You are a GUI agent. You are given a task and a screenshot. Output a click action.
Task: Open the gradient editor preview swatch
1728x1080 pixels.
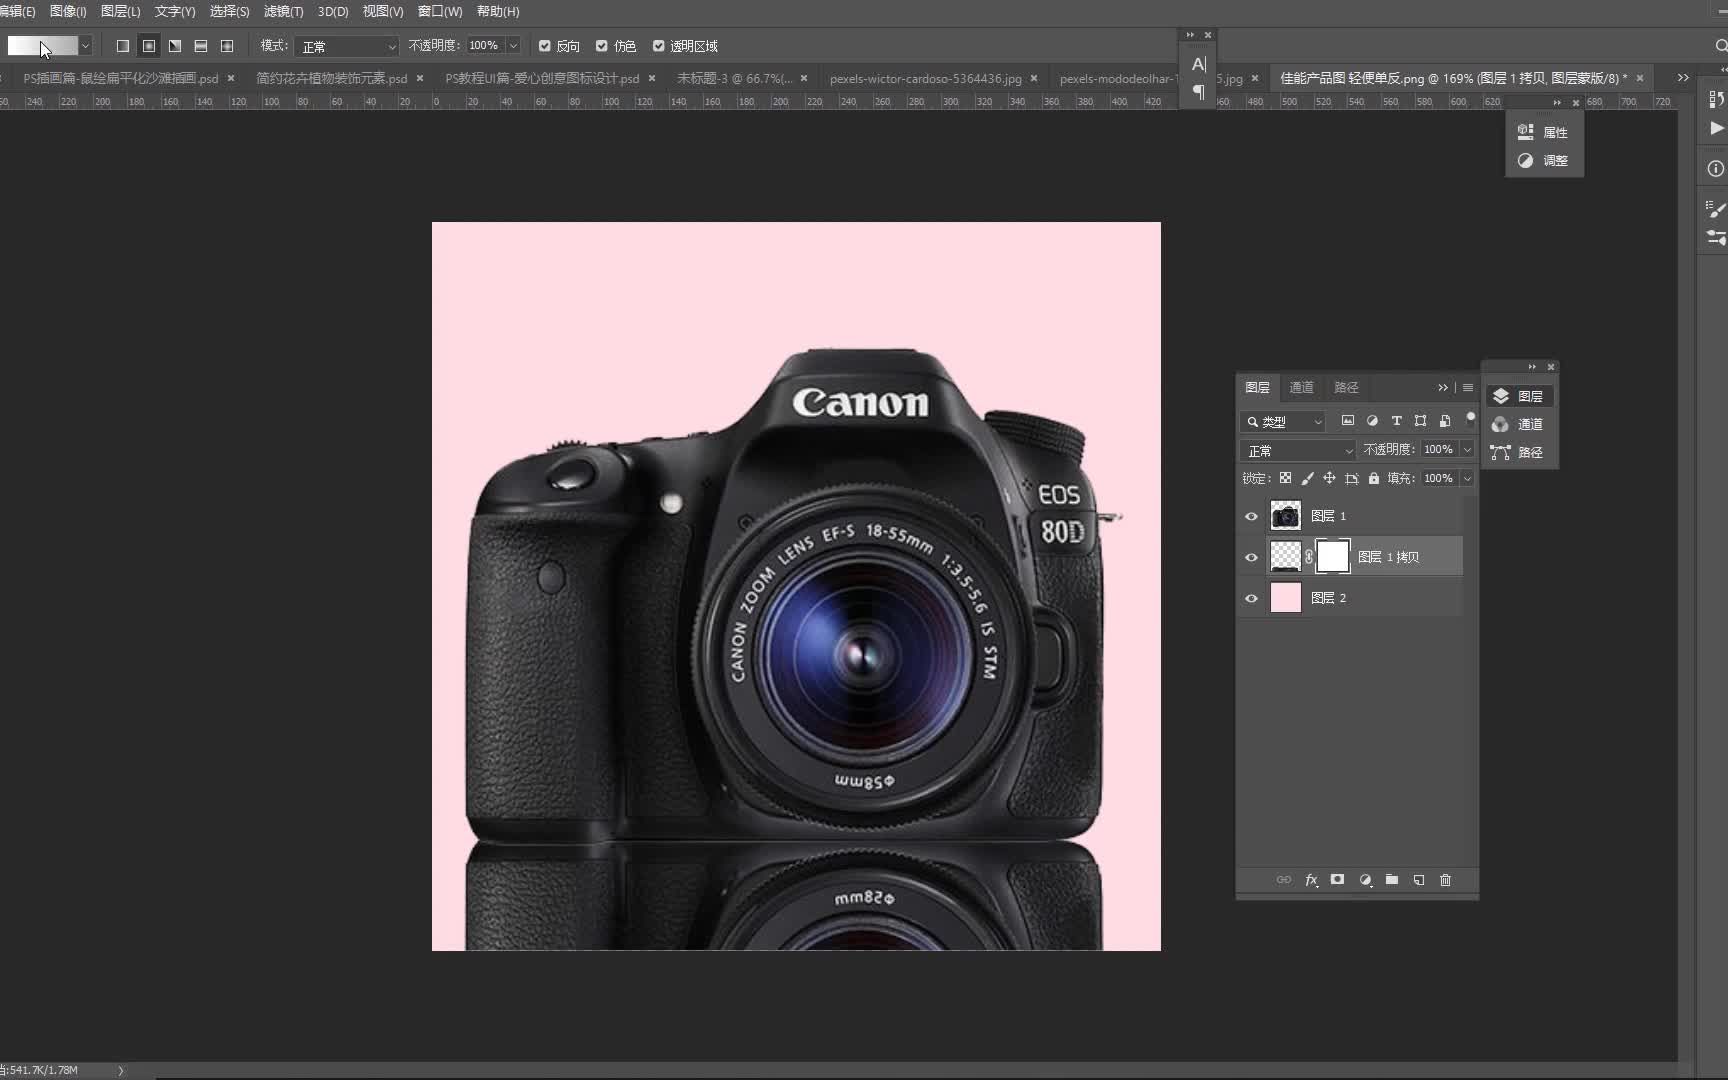[x=42, y=46]
